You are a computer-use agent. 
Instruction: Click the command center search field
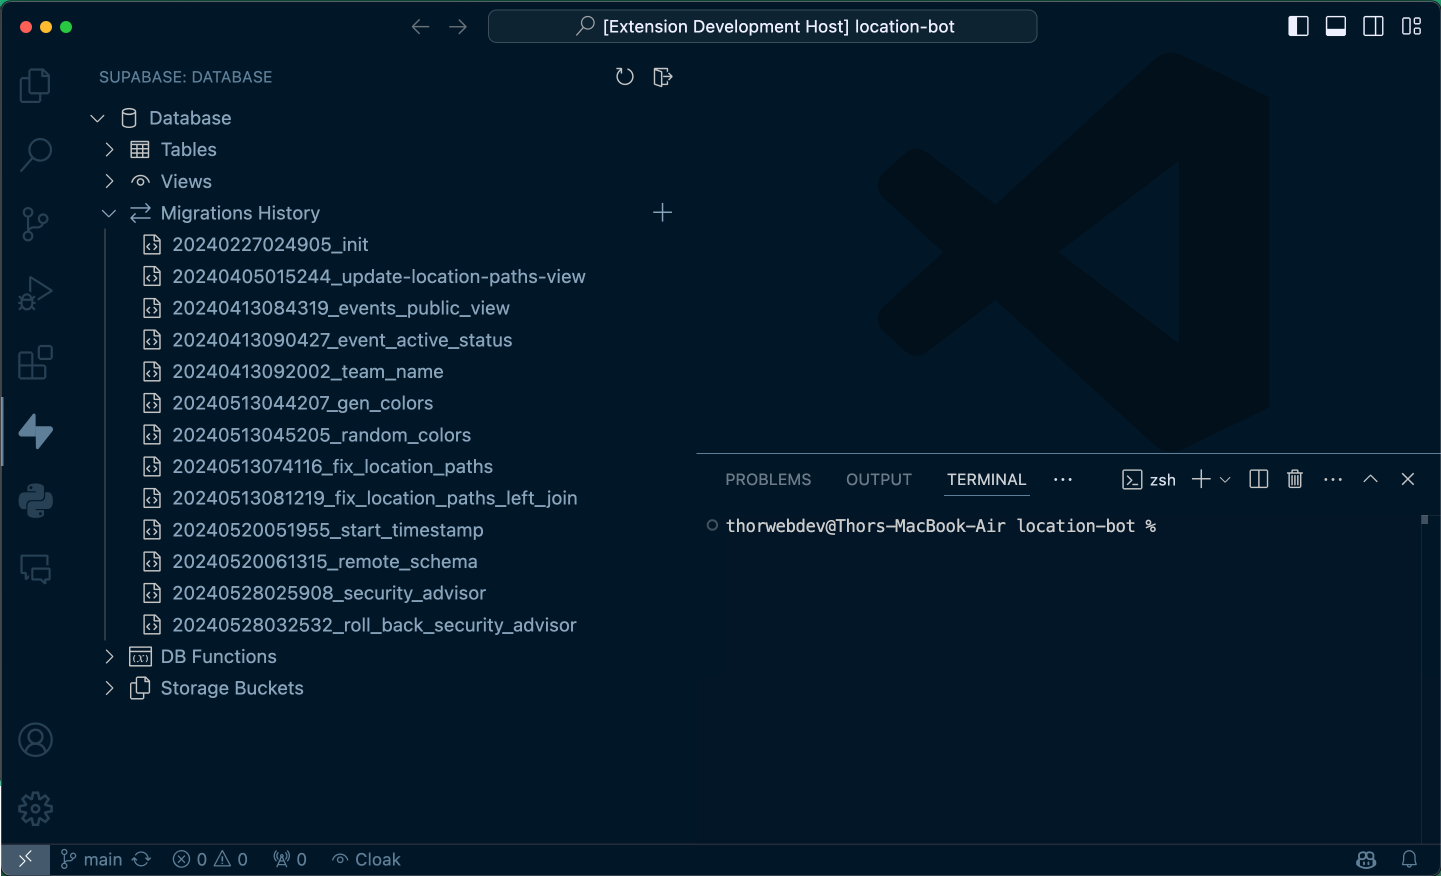click(762, 27)
